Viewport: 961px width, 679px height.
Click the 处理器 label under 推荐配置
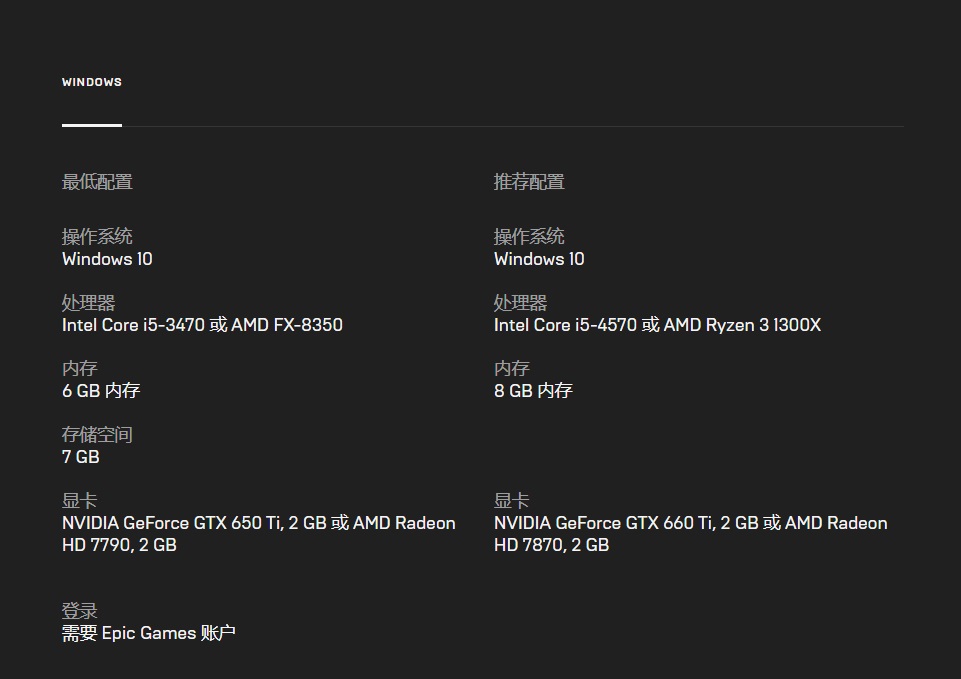[x=520, y=303]
